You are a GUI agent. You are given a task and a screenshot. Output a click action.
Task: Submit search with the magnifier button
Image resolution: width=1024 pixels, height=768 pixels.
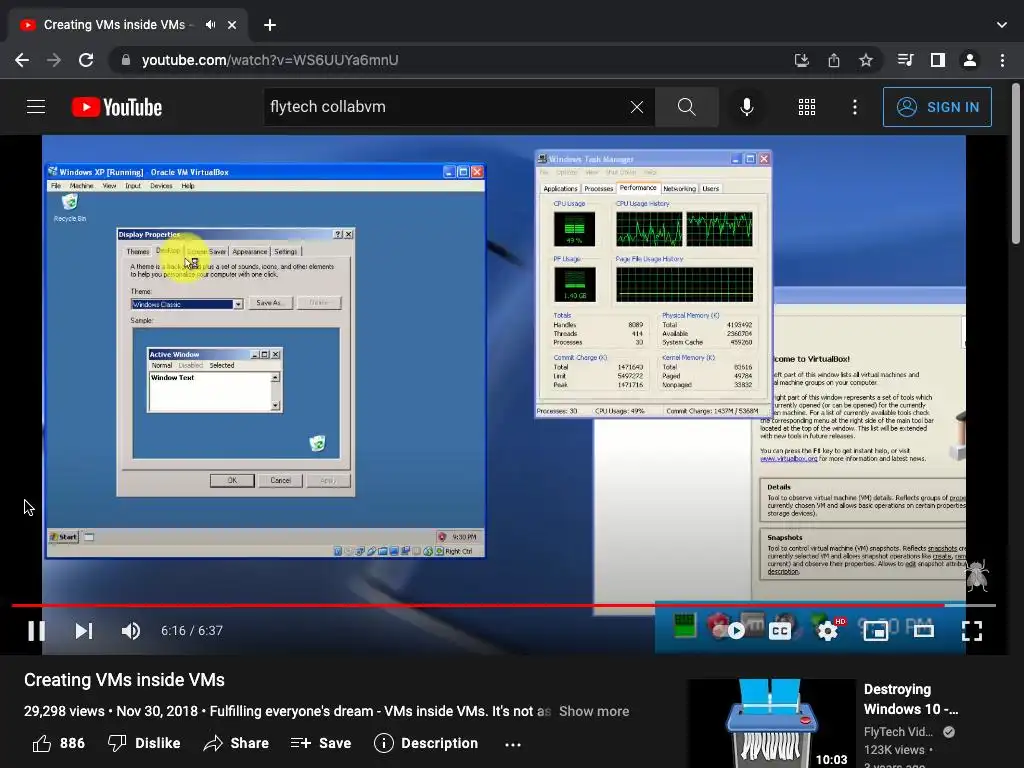pos(686,107)
